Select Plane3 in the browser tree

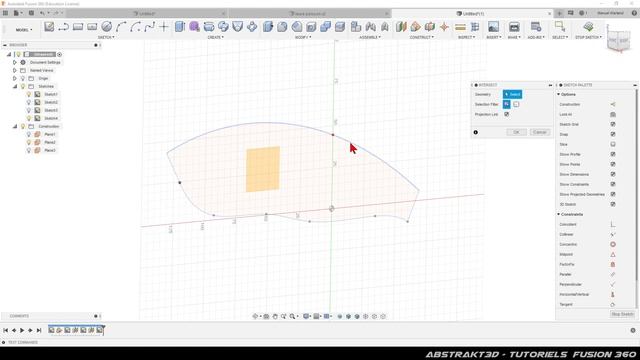click(50, 150)
